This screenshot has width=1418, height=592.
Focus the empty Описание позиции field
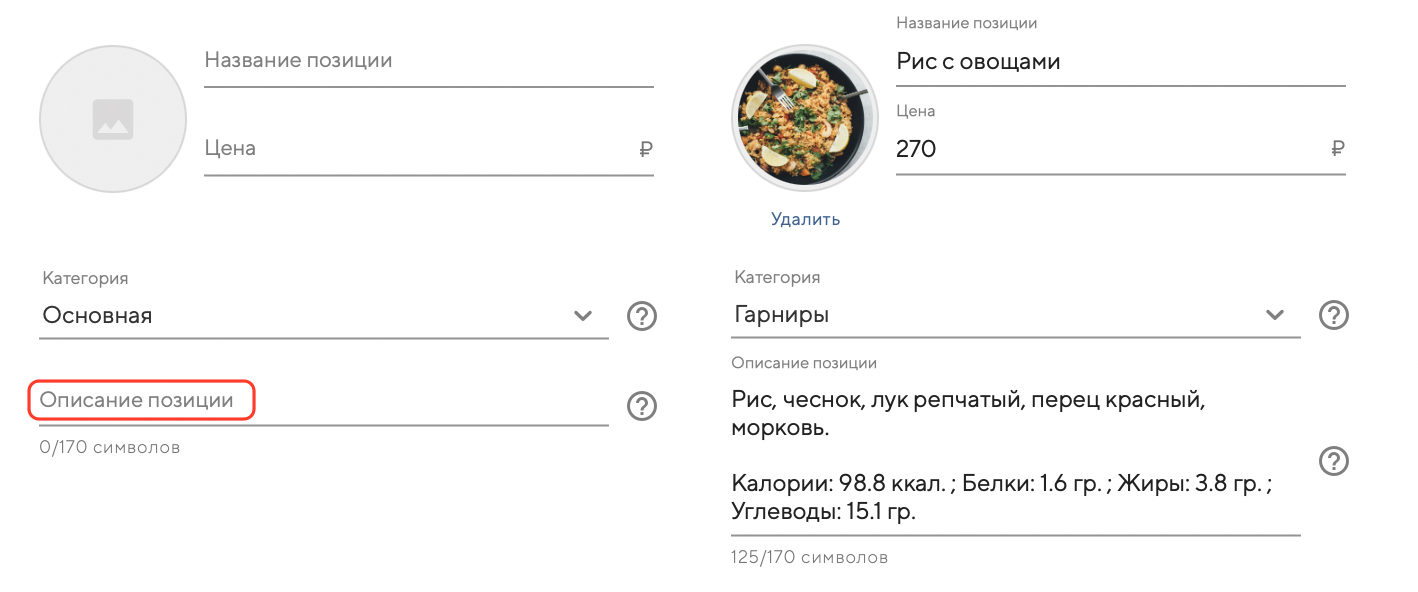[322, 402]
